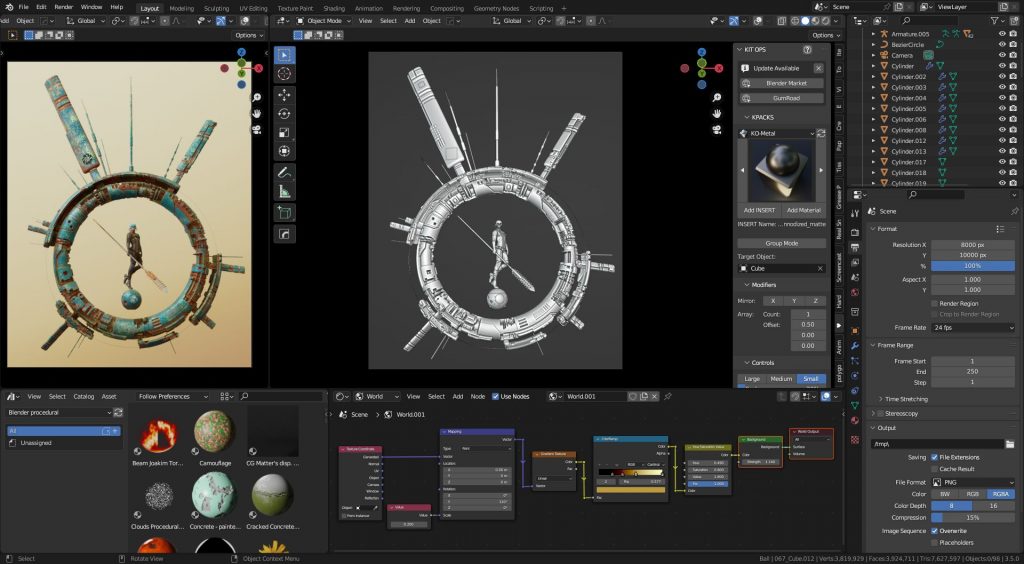Select Camouflage material thumbnail
Screen dimensions: 1024x564
(x=214, y=431)
